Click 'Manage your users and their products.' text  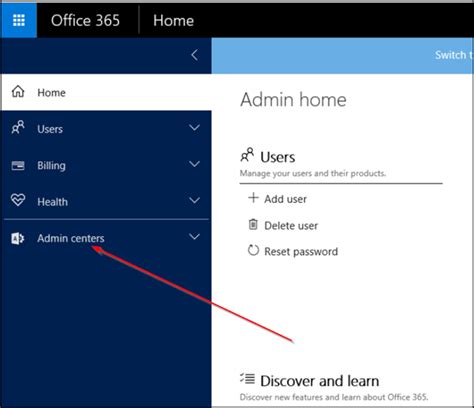[313, 173]
